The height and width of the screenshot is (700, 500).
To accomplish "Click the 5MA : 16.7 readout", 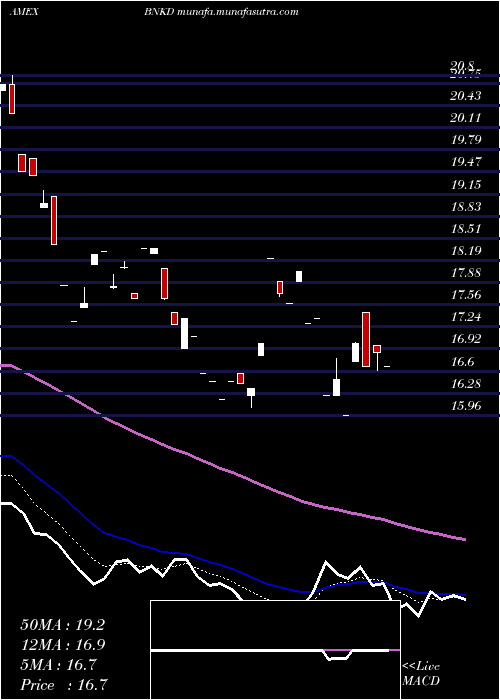I will (x=58, y=665).
